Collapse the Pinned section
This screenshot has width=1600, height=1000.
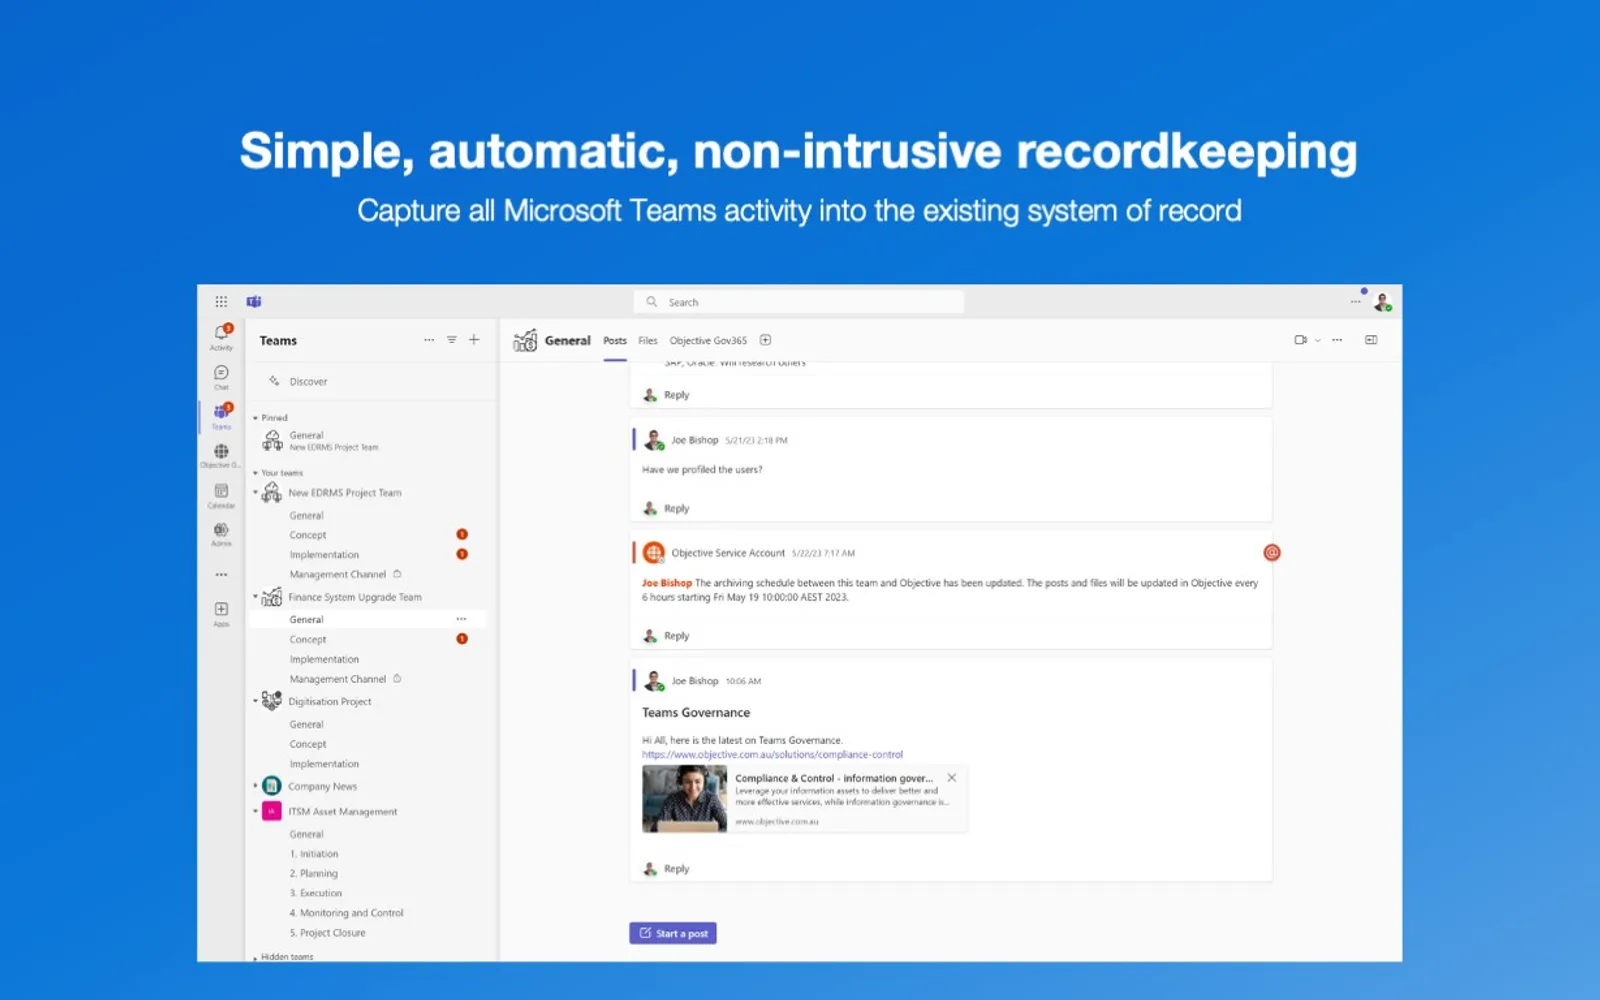tap(255, 418)
